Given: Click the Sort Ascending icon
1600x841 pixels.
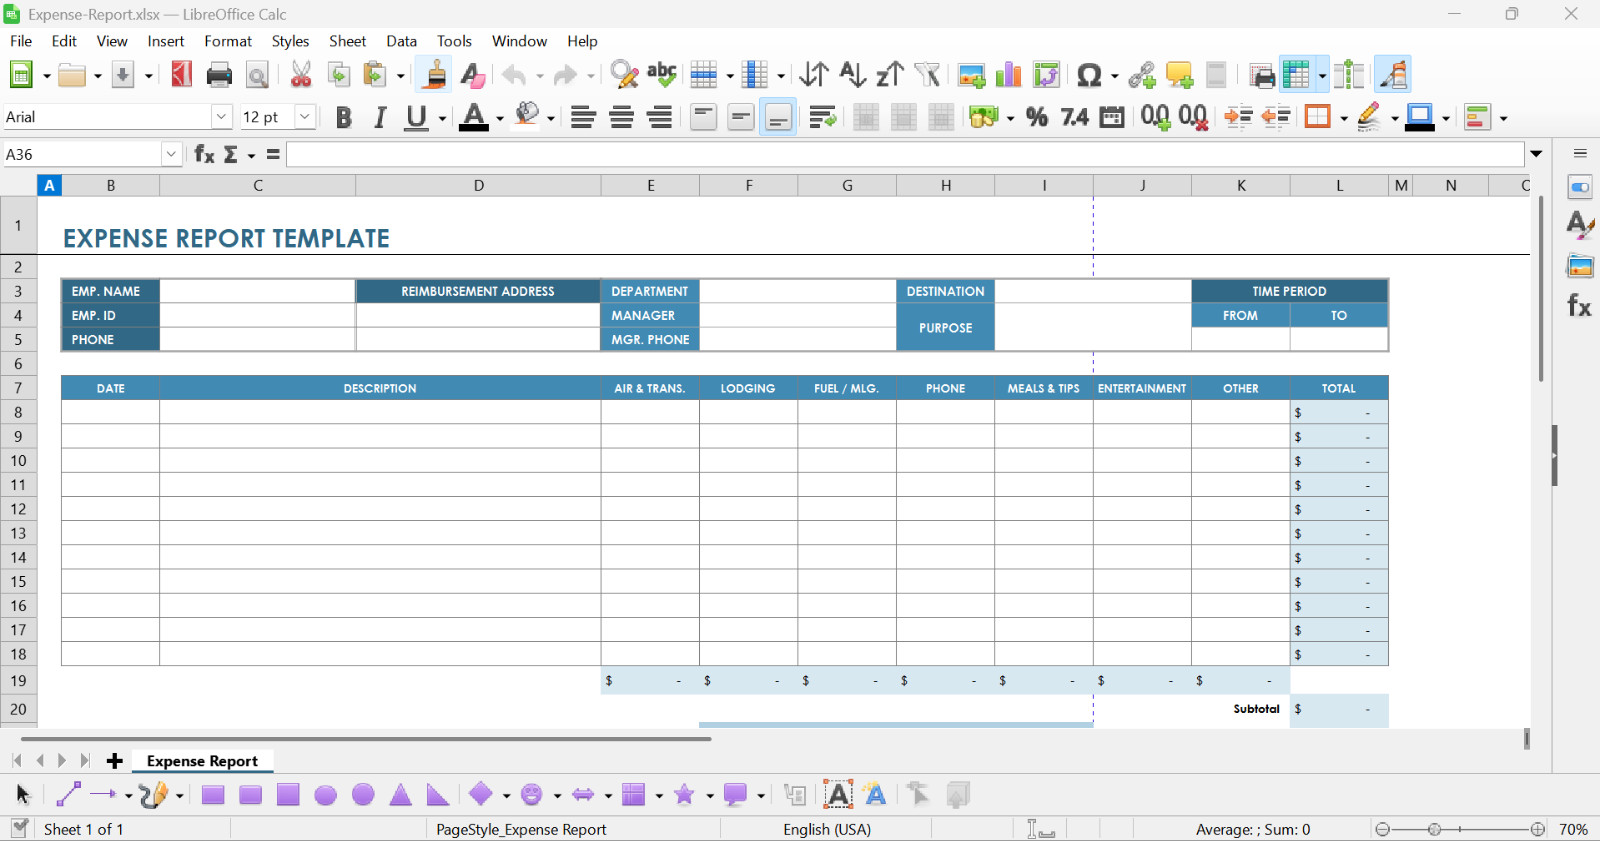Looking at the screenshot, I should click(852, 75).
